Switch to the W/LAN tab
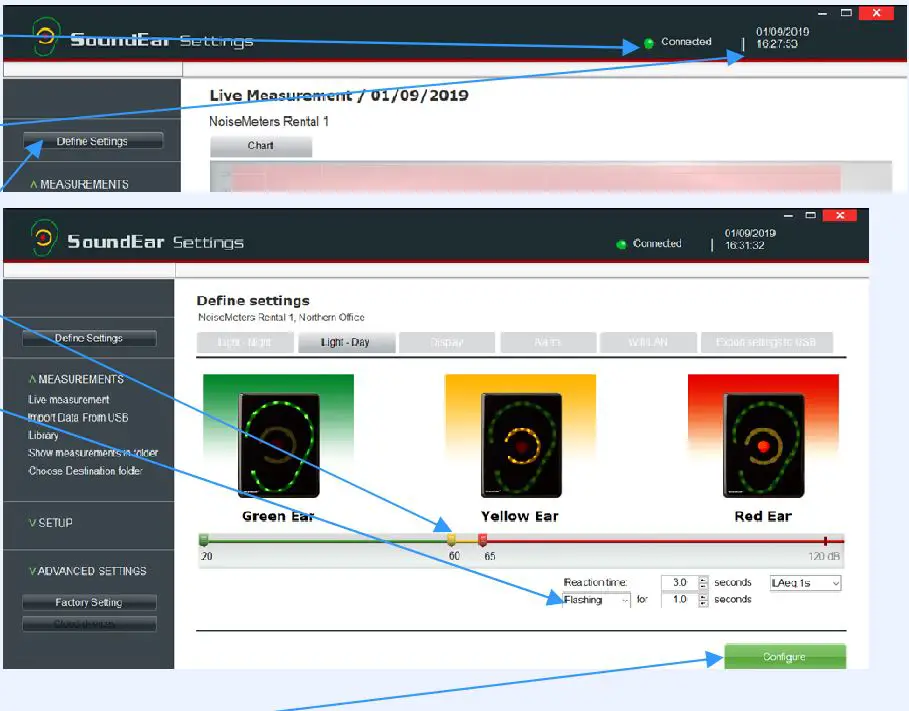 (x=648, y=342)
